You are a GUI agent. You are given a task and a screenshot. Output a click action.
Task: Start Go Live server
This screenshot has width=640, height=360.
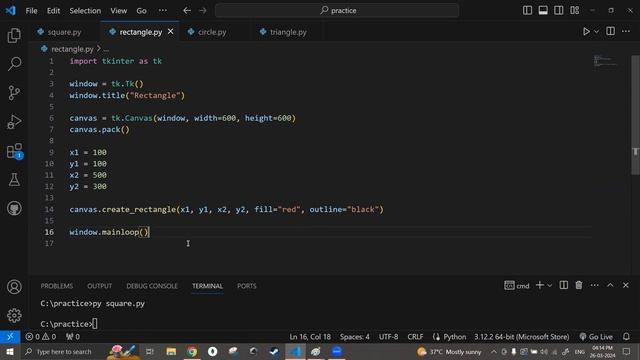(x=596, y=337)
